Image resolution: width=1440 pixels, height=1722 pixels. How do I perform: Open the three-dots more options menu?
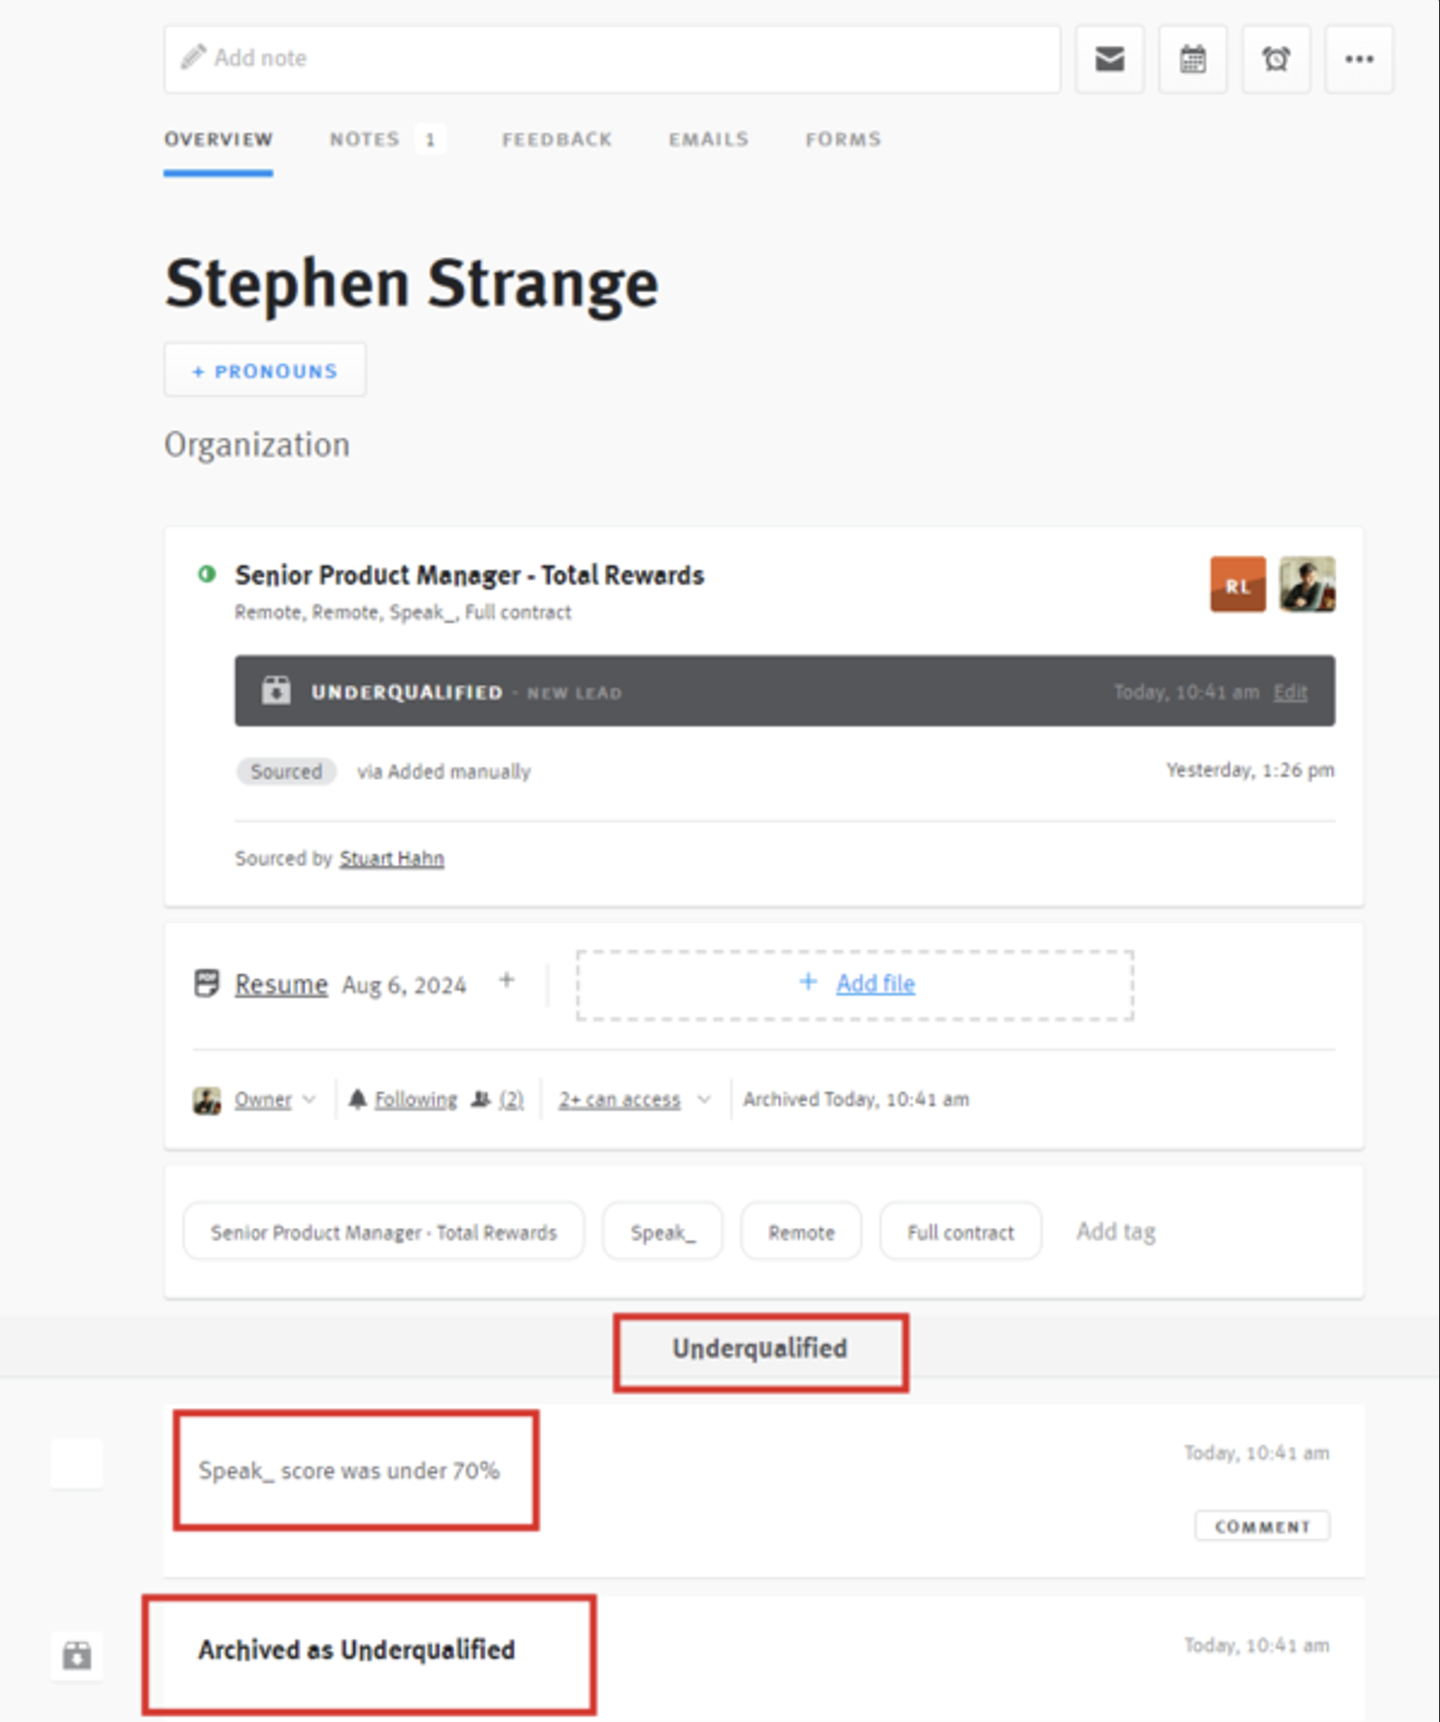tap(1359, 59)
